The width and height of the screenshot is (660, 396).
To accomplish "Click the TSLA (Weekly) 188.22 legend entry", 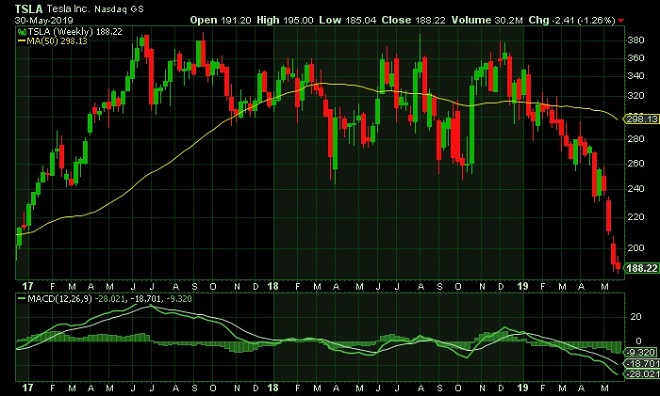I will tap(75, 32).
